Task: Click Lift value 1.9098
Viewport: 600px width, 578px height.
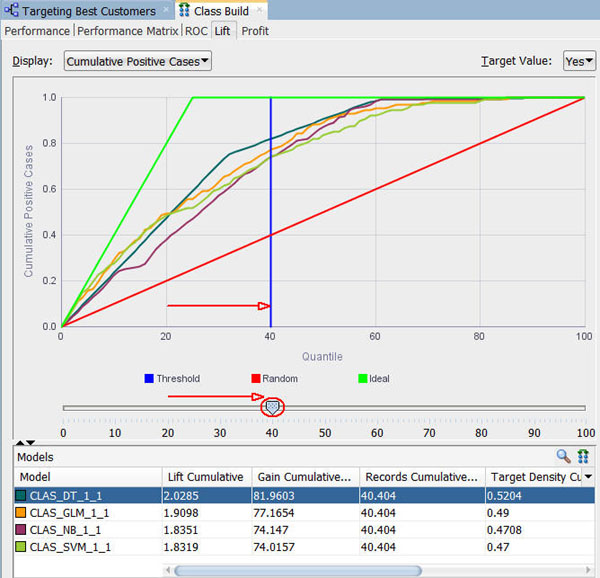Action: point(181,513)
